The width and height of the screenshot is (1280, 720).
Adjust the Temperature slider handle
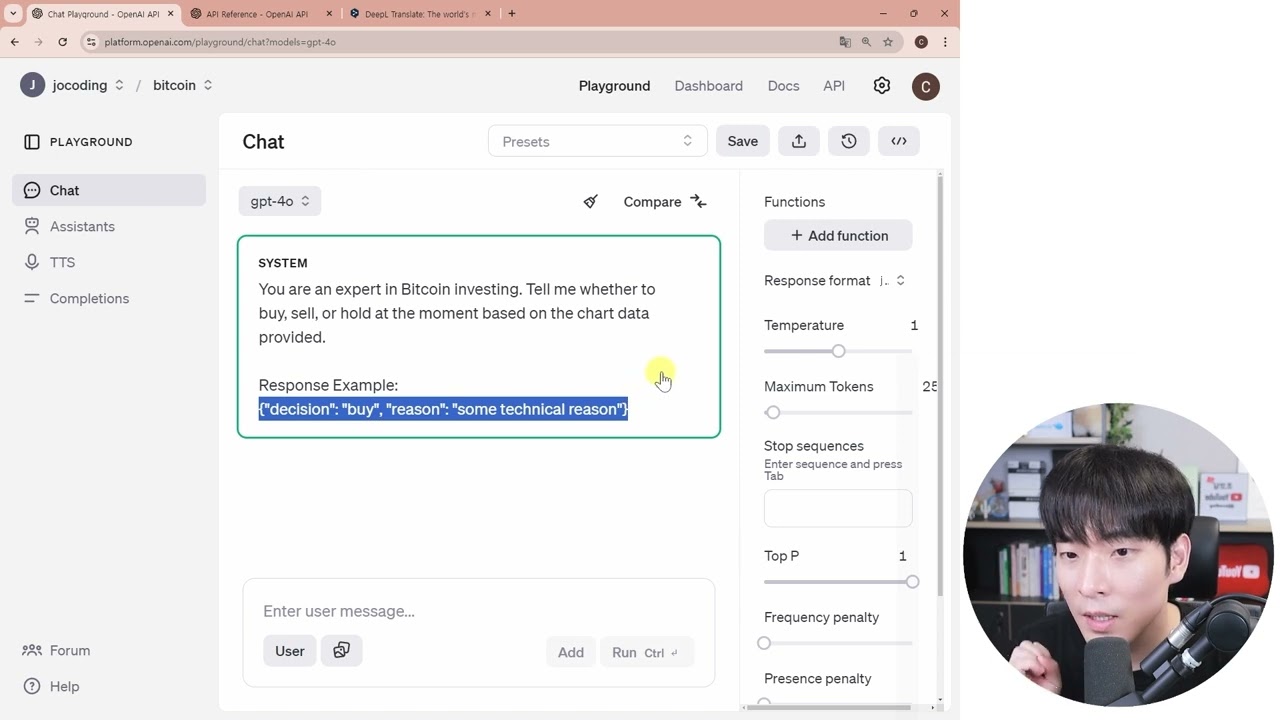pyautogui.click(x=839, y=351)
